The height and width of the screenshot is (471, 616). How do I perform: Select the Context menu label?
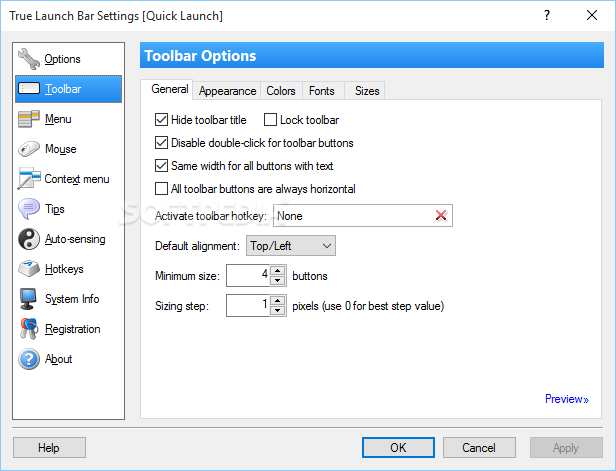[x=77, y=179]
